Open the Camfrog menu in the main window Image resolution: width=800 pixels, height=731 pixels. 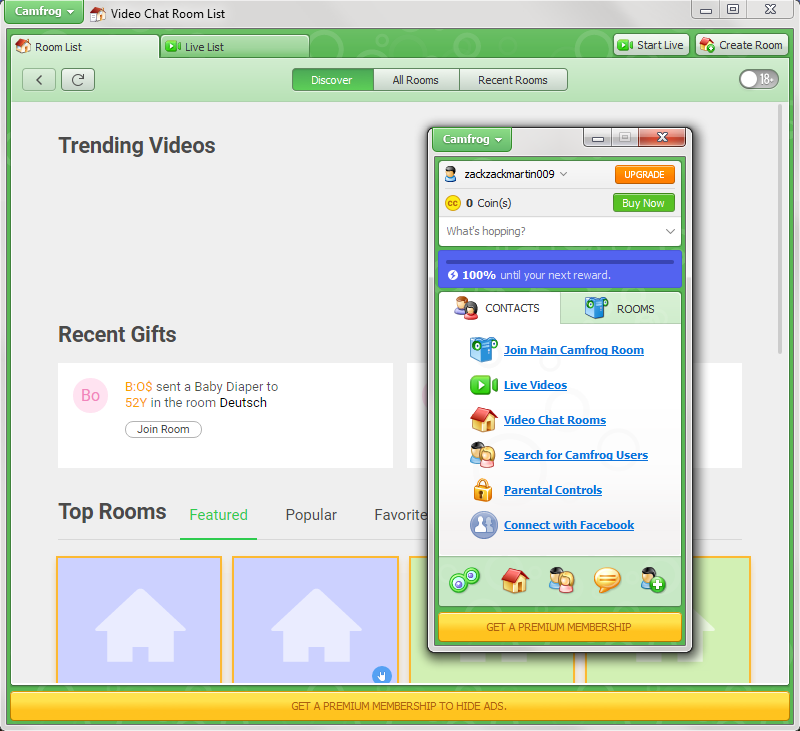pyautogui.click(x=43, y=11)
